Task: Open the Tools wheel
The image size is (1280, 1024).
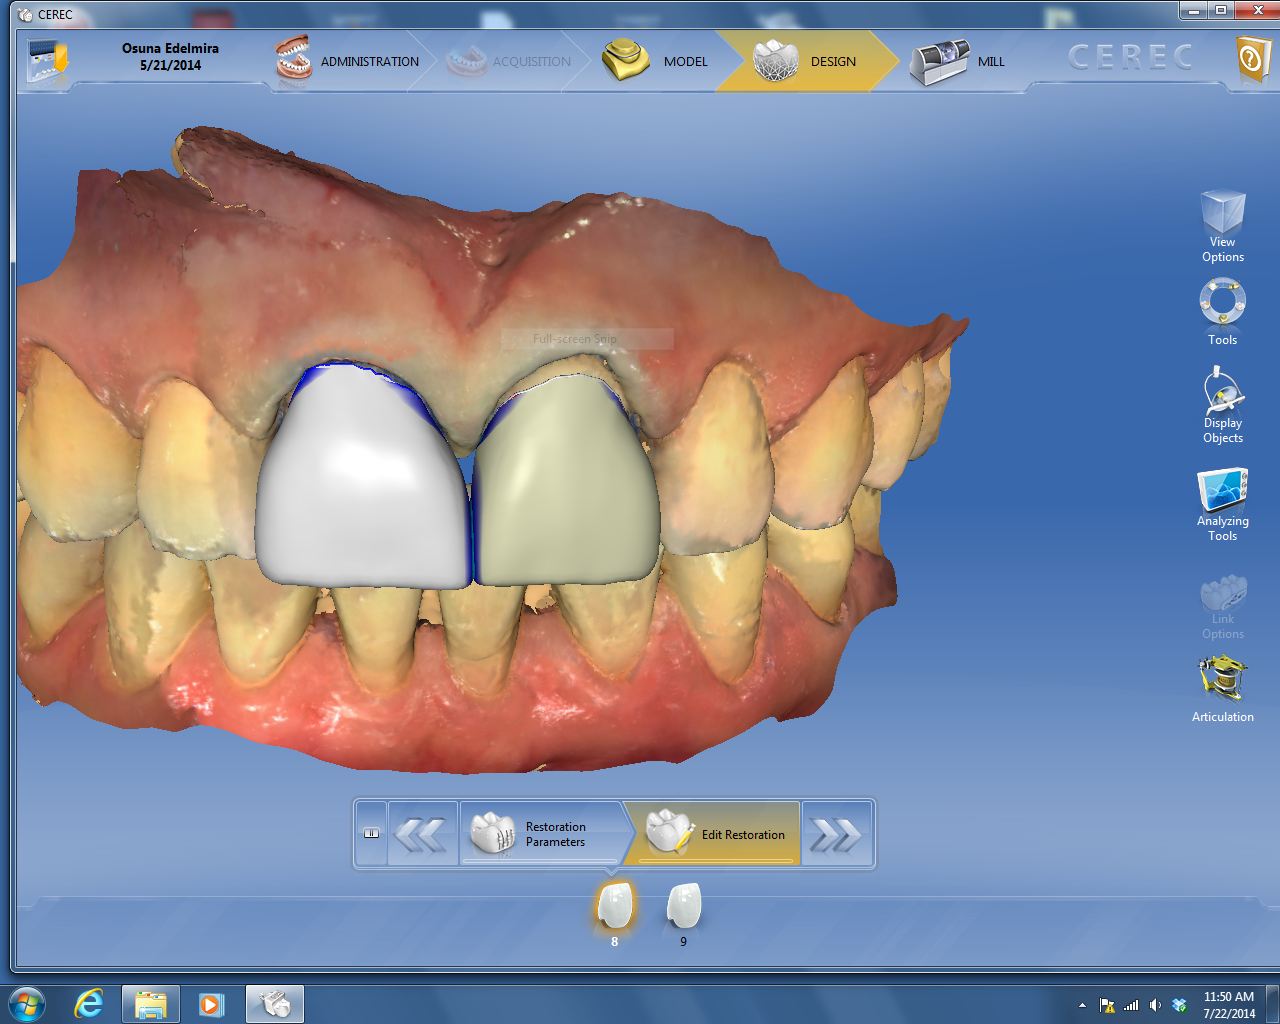Action: (1222, 311)
